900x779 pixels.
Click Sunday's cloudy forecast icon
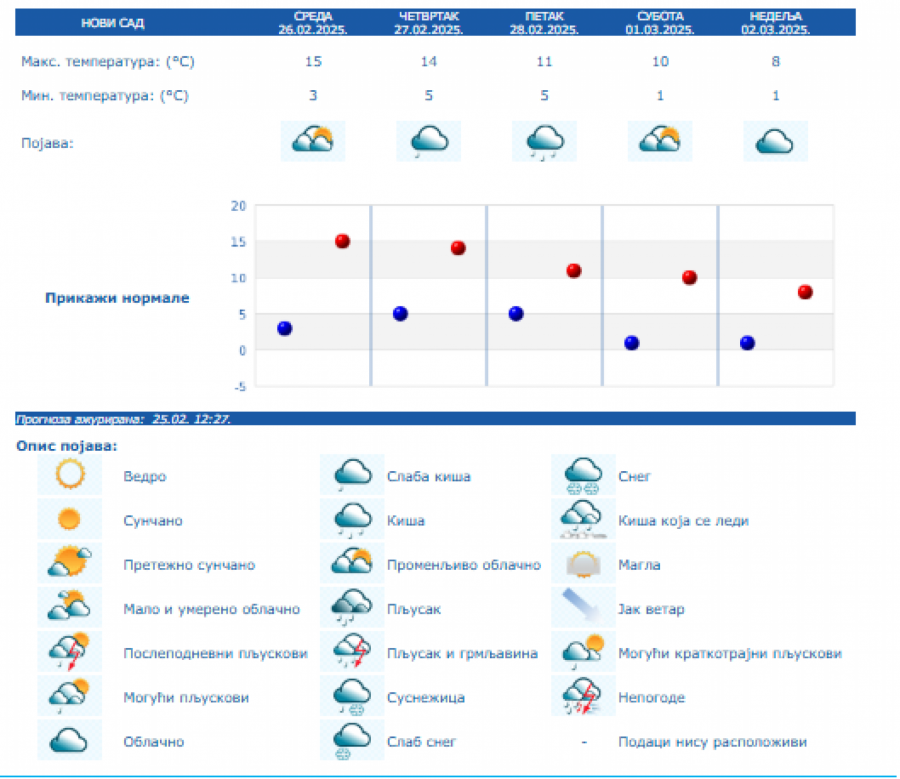tap(775, 141)
